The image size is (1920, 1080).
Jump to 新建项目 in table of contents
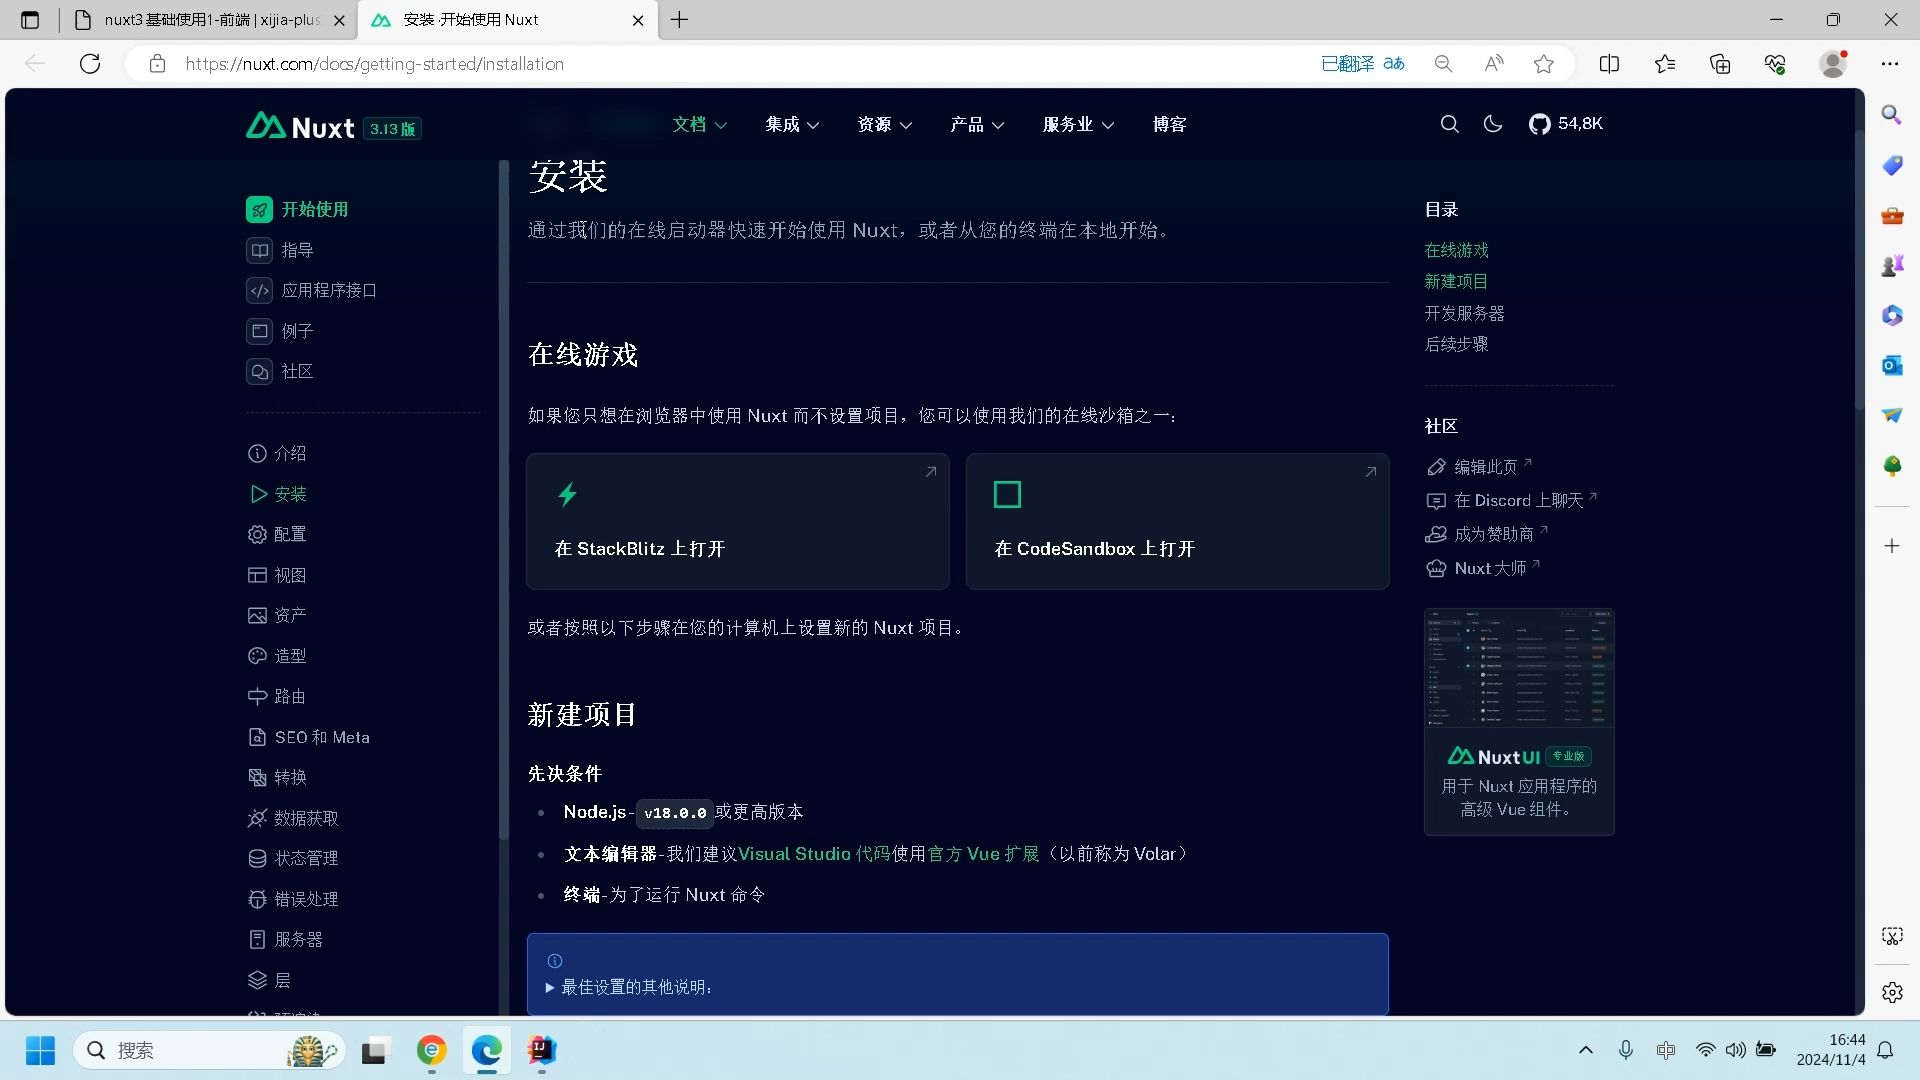pos(1456,281)
